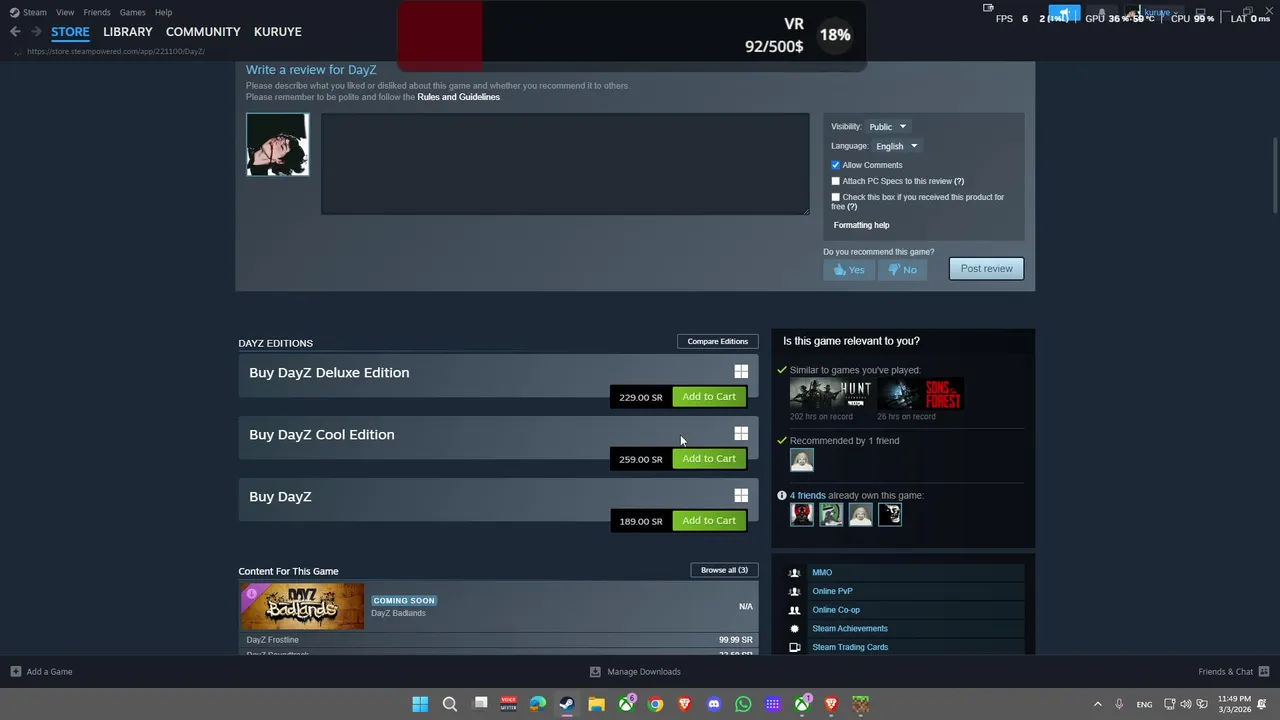
Task: Open WhatsApp from the taskbar
Action: (743, 704)
